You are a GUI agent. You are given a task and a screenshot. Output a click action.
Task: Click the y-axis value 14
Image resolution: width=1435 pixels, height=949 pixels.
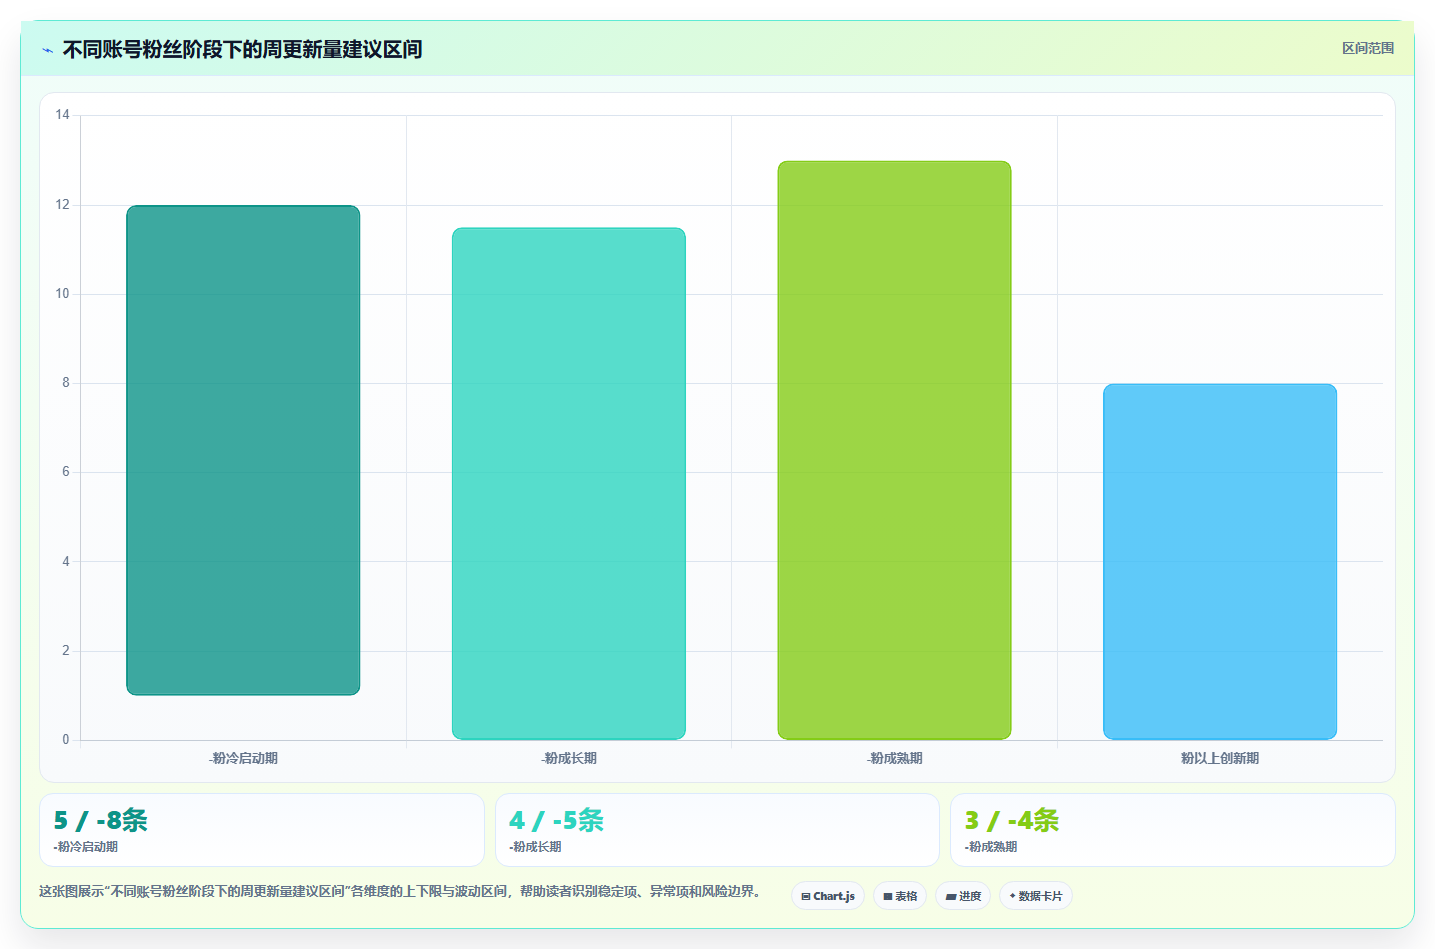point(63,115)
